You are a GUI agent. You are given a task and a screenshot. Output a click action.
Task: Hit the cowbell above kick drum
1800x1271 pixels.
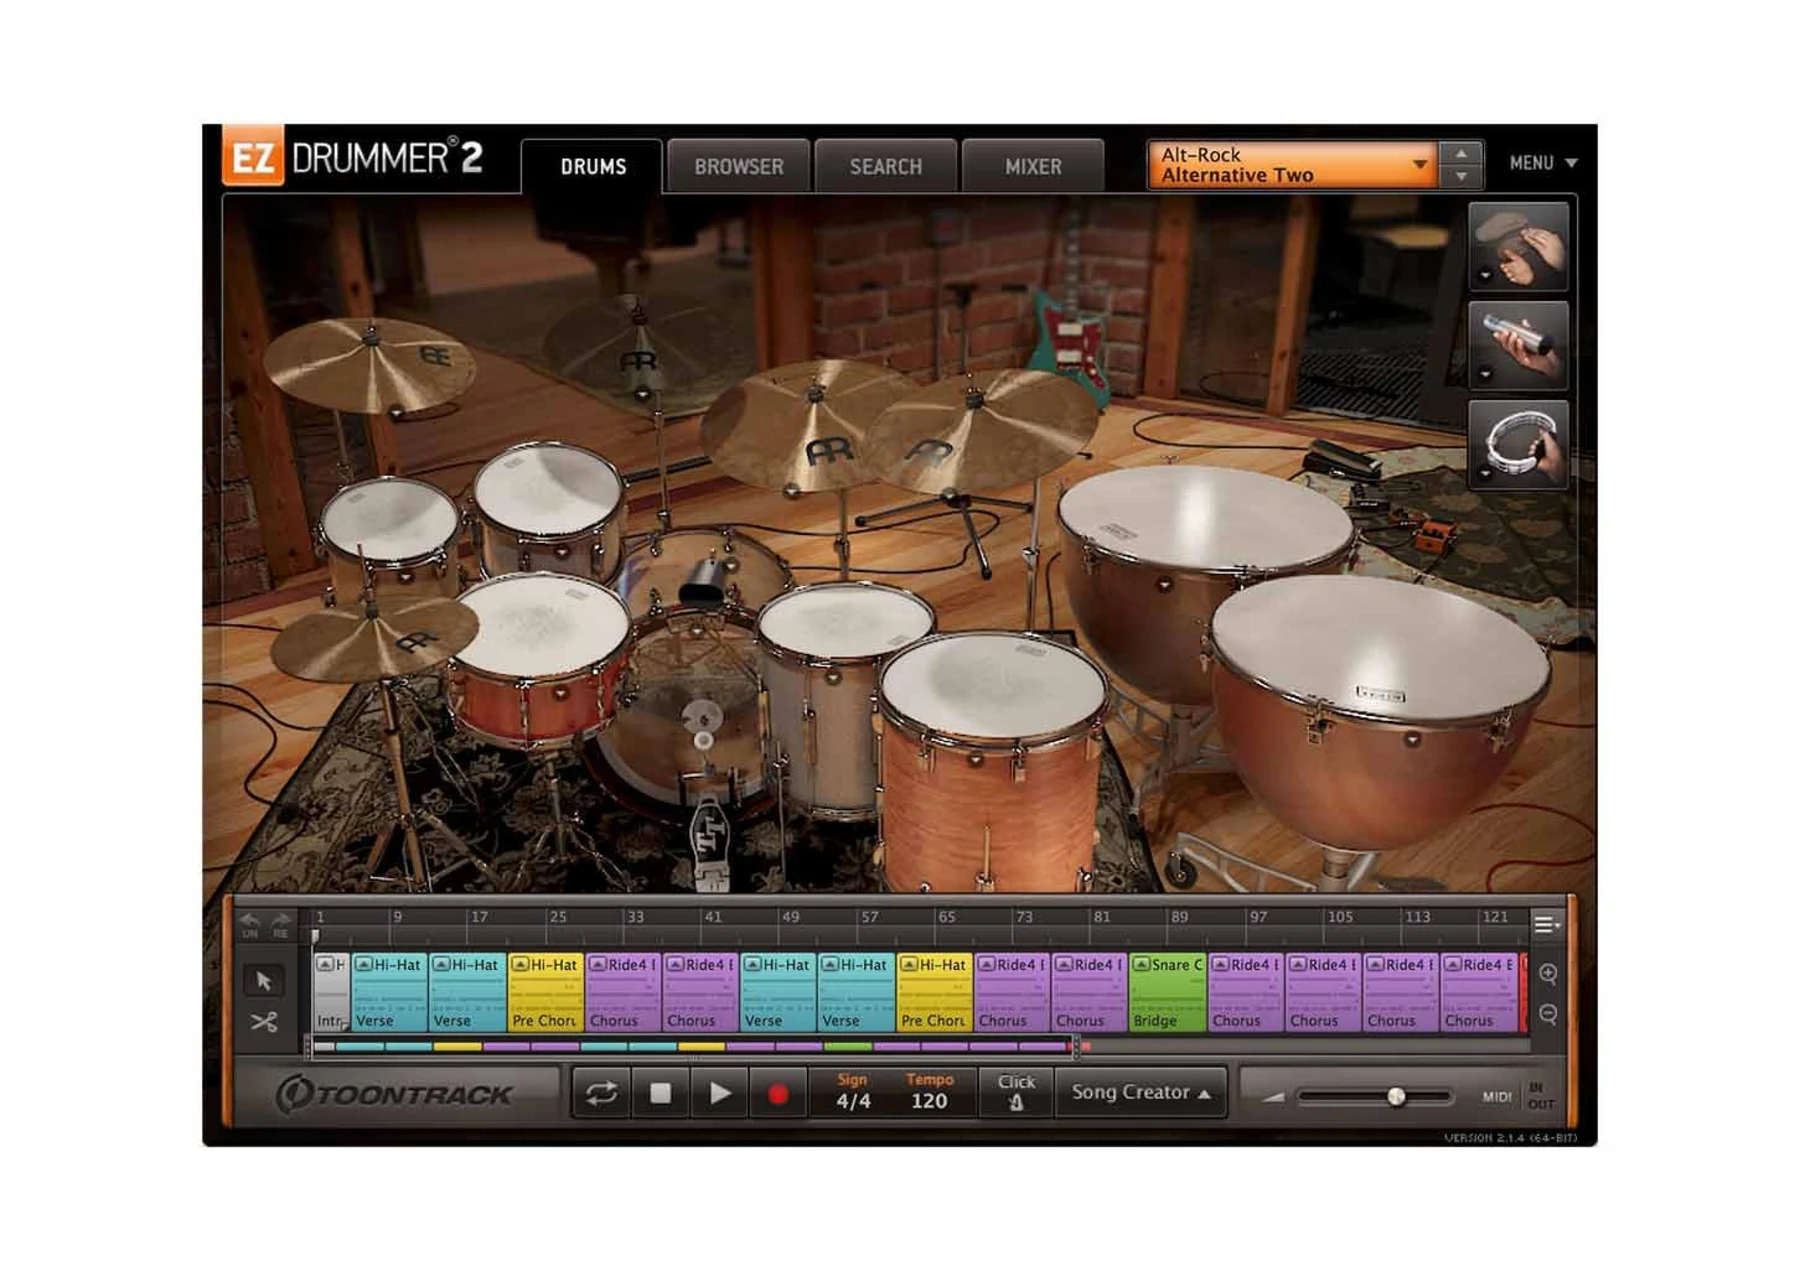click(703, 579)
